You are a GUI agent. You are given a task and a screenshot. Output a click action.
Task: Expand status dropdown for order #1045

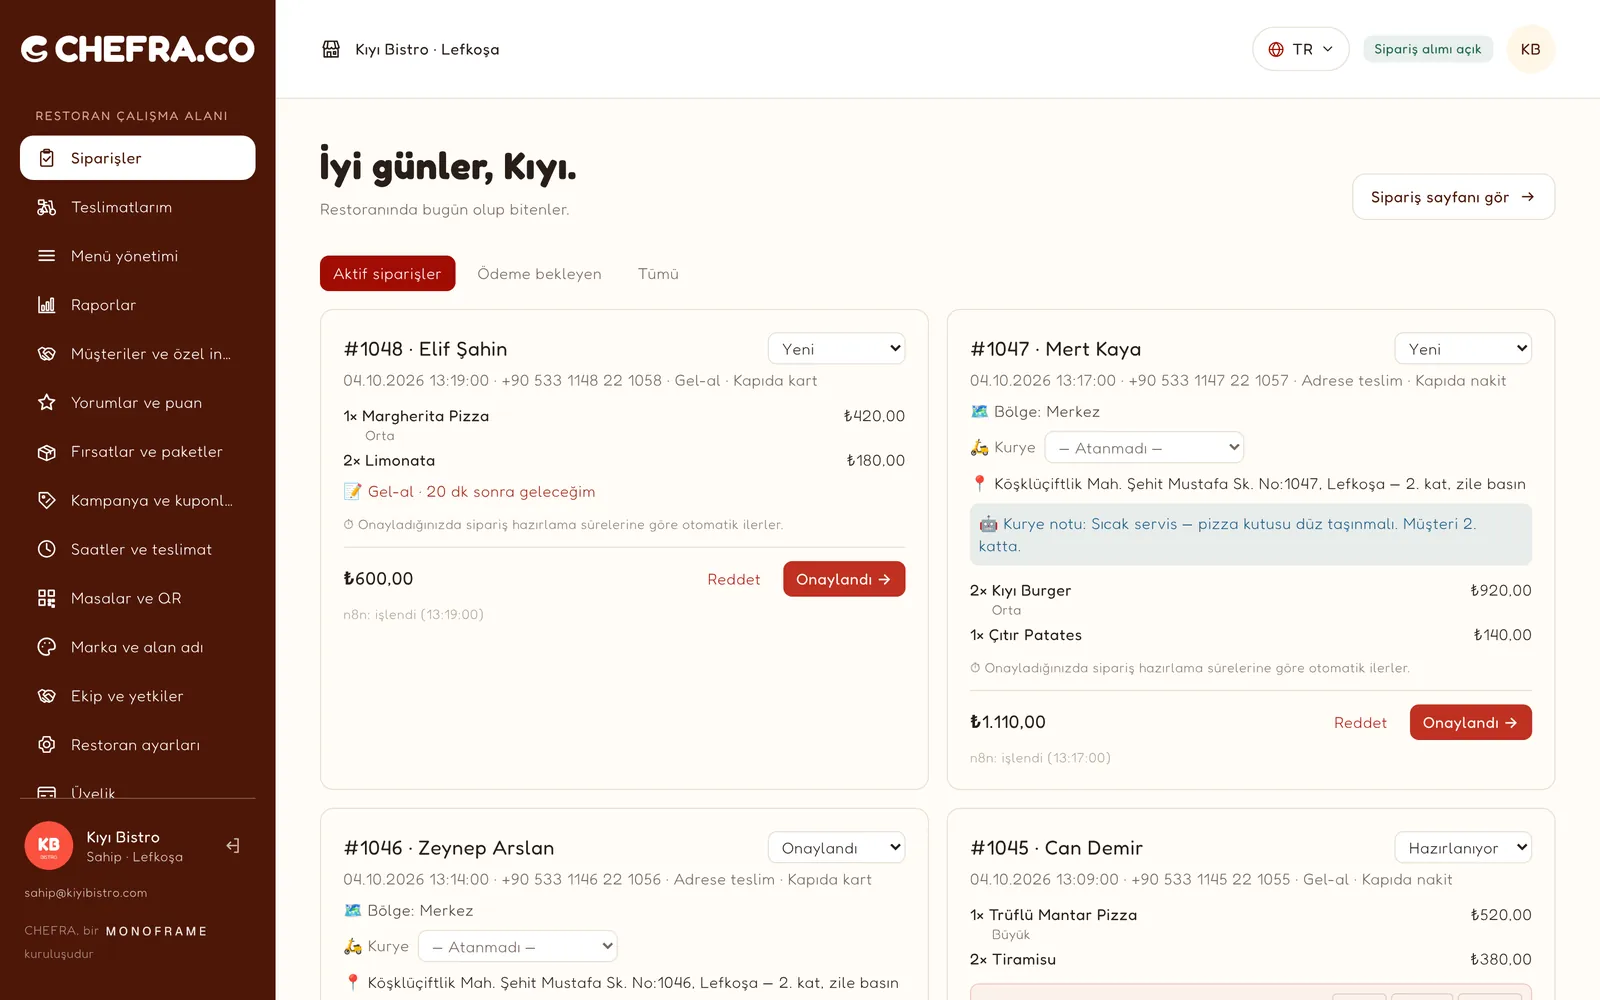click(x=1463, y=847)
